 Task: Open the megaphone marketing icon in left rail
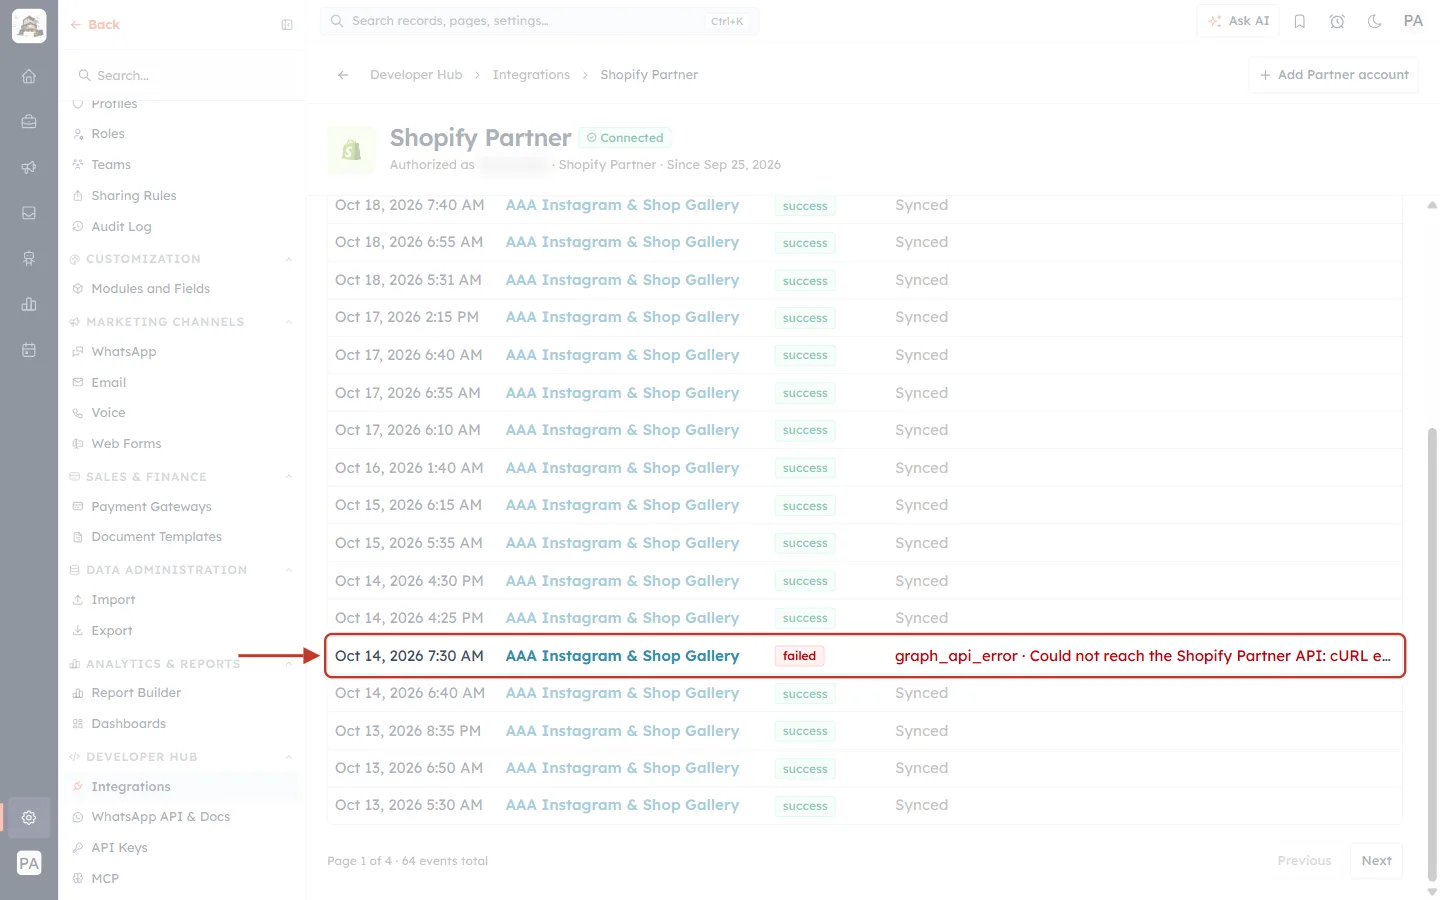tap(29, 167)
